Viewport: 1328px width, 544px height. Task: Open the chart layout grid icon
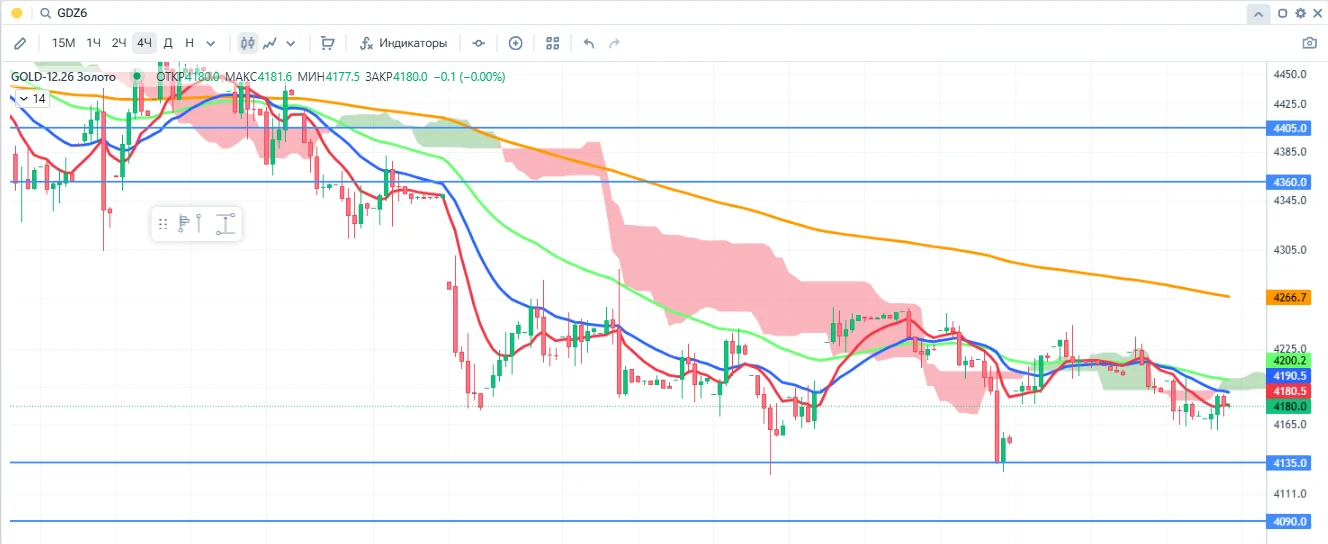click(553, 43)
